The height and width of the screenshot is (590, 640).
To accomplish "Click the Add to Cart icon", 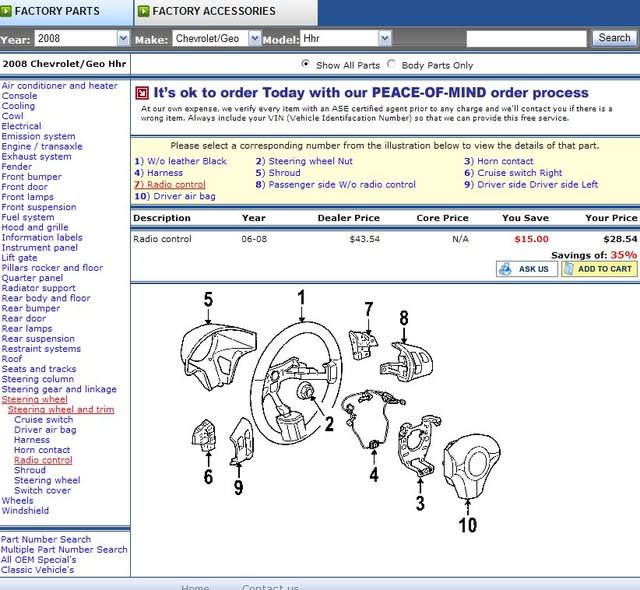I will pyautogui.click(x=569, y=269).
